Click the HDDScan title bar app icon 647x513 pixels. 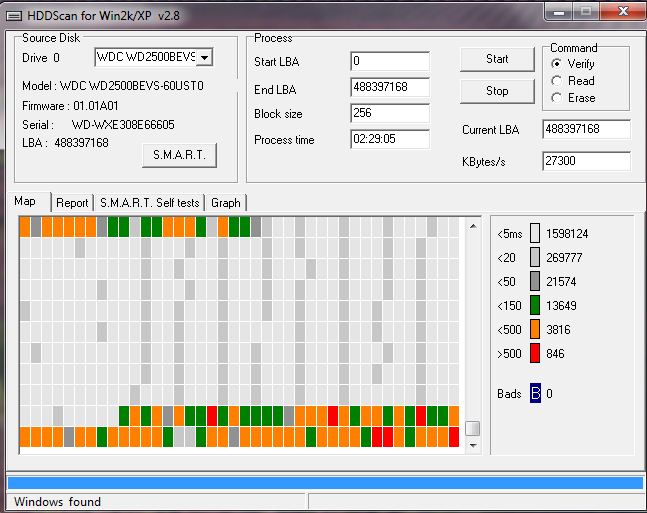[14, 16]
